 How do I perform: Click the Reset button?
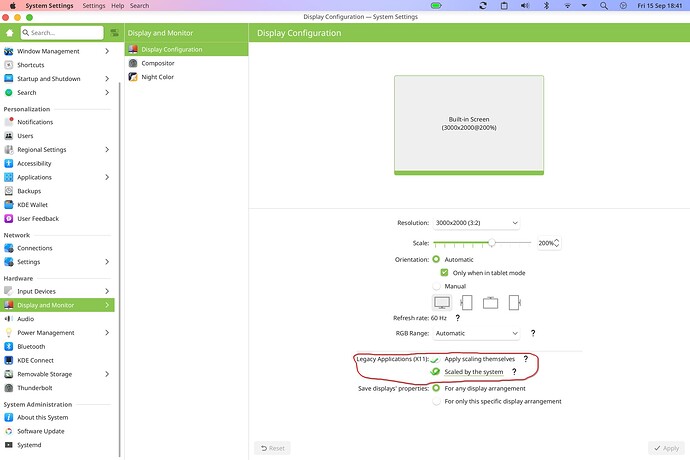[x=272, y=448]
